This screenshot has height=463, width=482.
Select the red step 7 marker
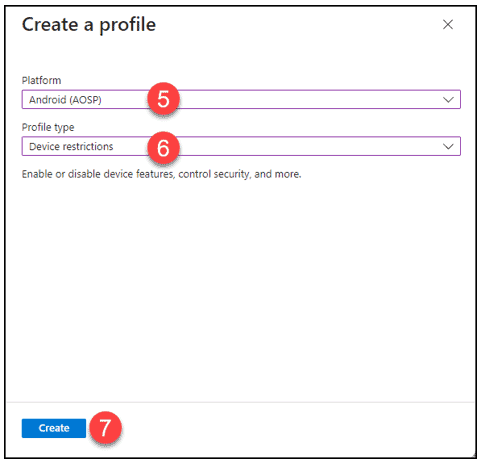click(x=105, y=427)
